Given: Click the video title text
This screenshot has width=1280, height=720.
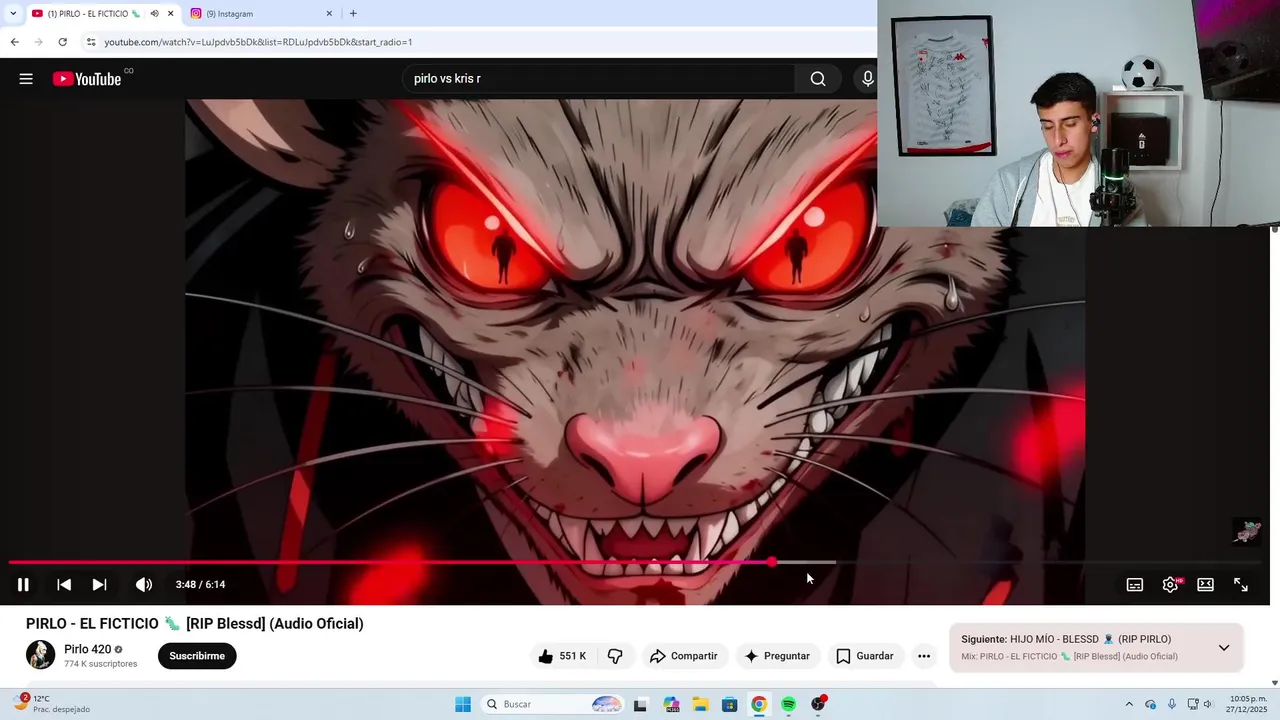Looking at the screenshot, I should coord(195,624).
